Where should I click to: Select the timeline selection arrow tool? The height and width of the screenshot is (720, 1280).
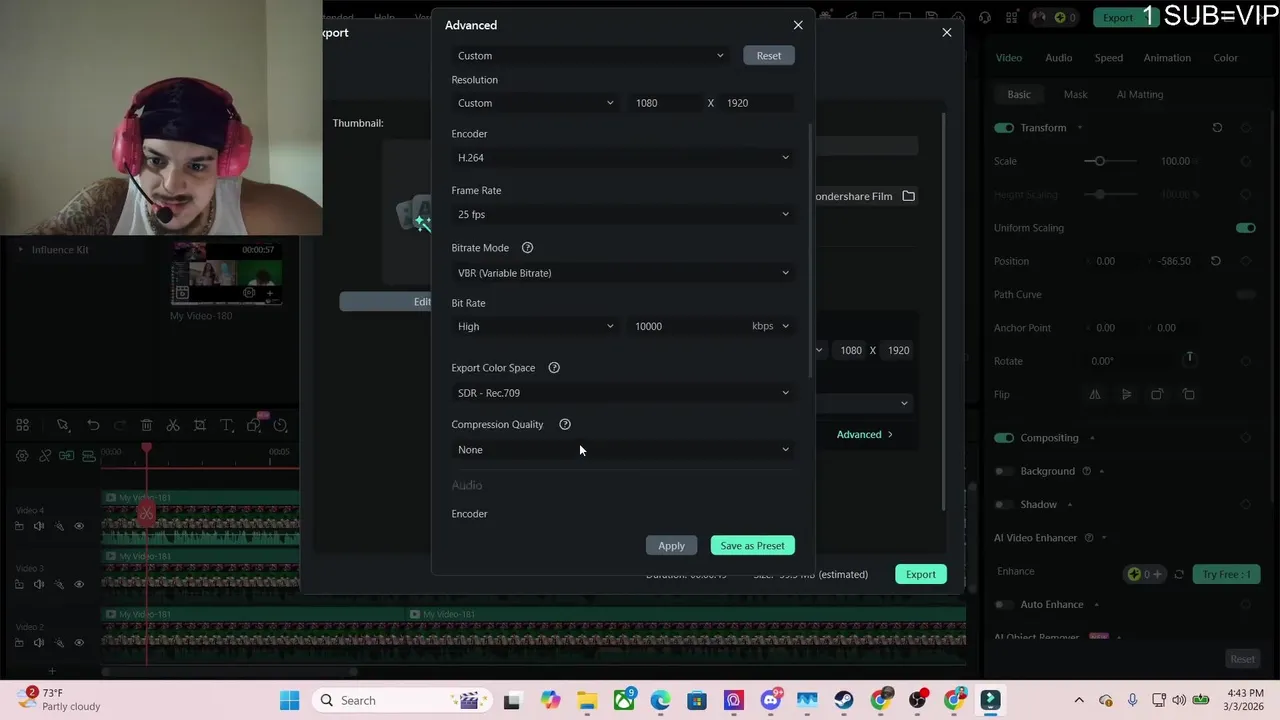tap(62, 425)
